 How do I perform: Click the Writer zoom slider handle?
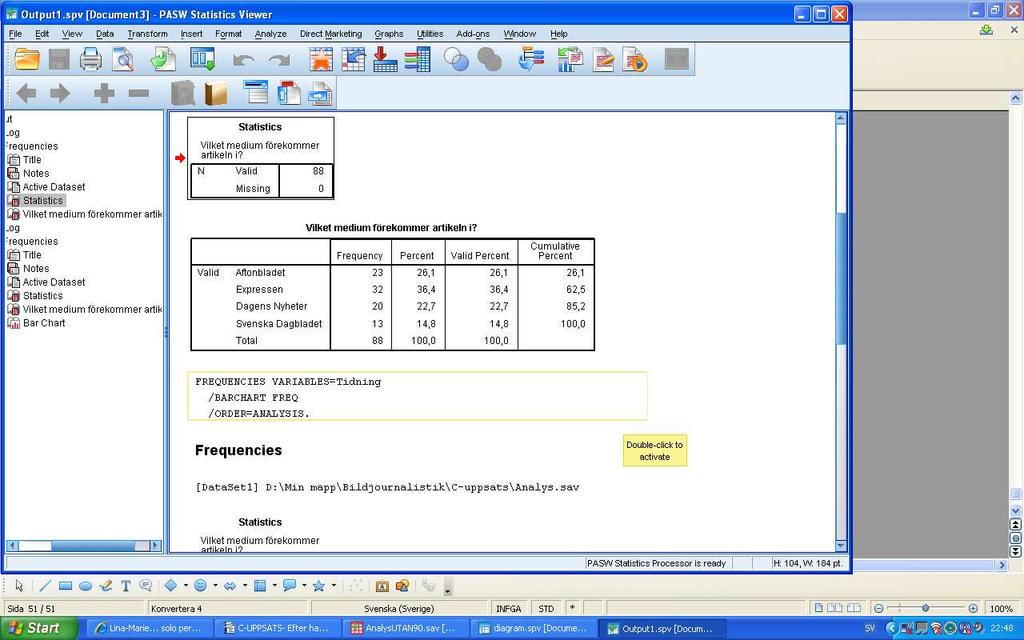pyautogui.click(x=925, y=608)
